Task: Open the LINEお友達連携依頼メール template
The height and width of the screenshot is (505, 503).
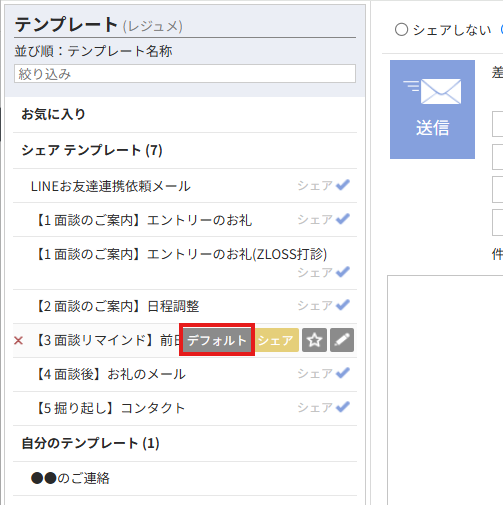Action: point(111,186)
